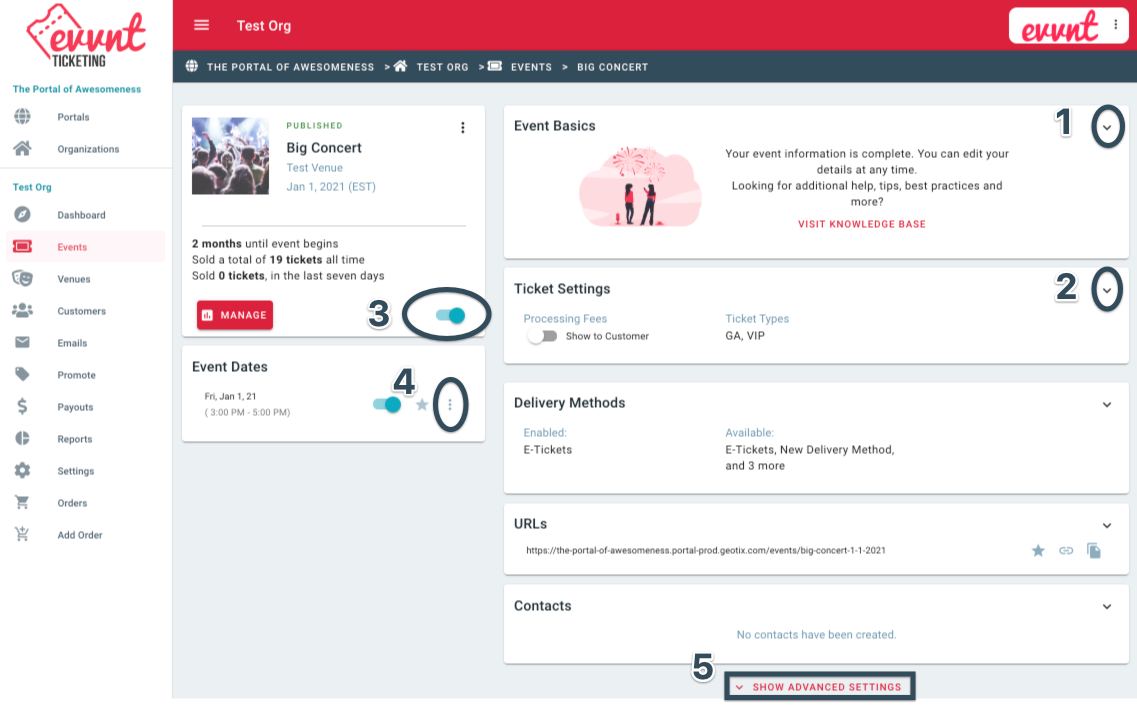Favorite the event URL with star icon

(1038, 550)
